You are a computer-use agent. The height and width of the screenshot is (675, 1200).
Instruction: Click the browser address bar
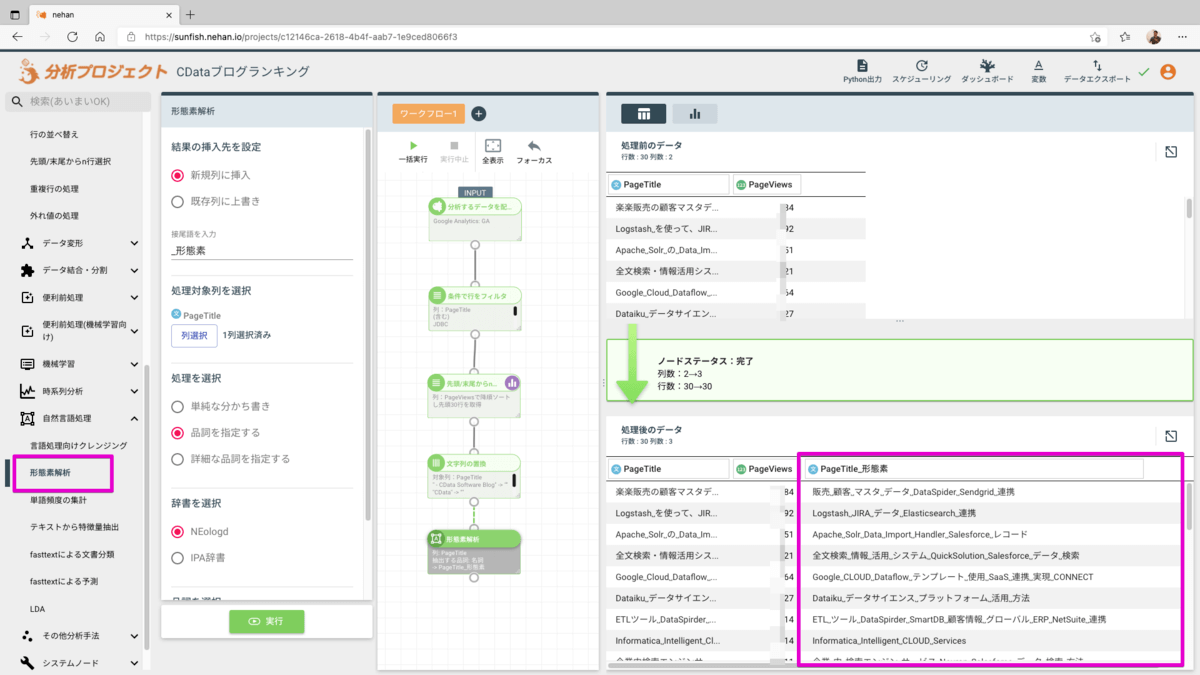click(600, 36)
